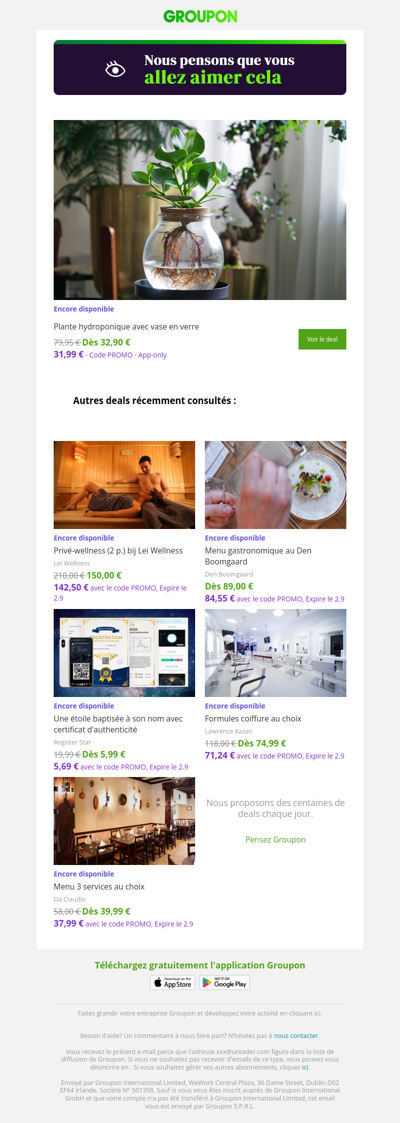Open the Den Boomgaard gastronomic menu image

click(x=275, y=485)
